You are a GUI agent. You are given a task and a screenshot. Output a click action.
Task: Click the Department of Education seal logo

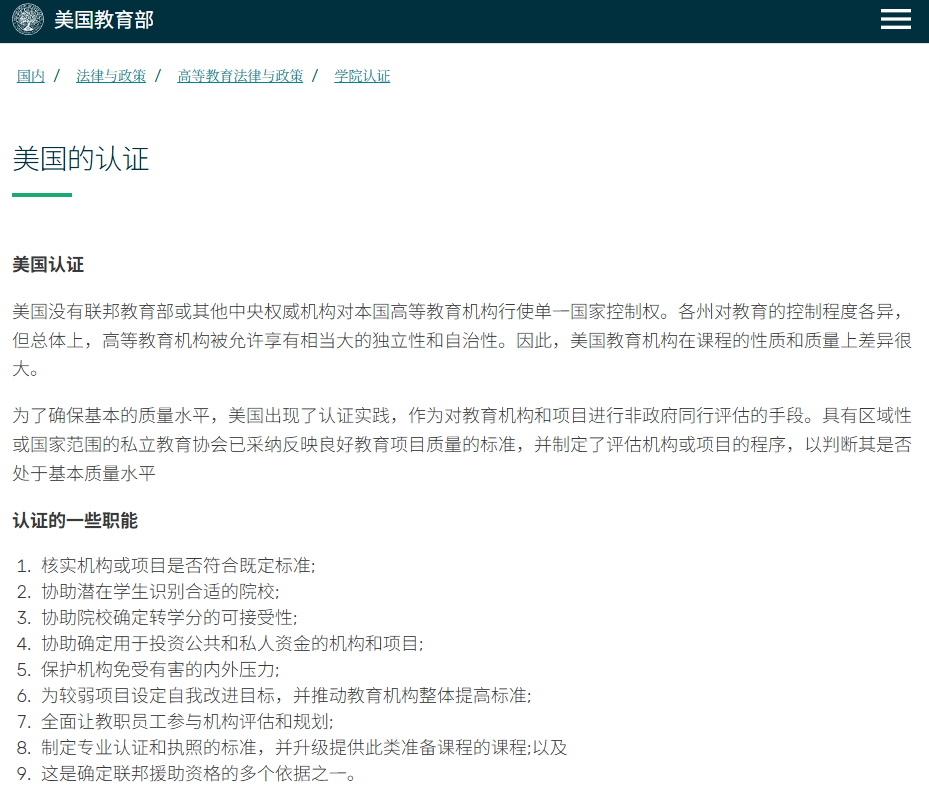click(28, 20)
